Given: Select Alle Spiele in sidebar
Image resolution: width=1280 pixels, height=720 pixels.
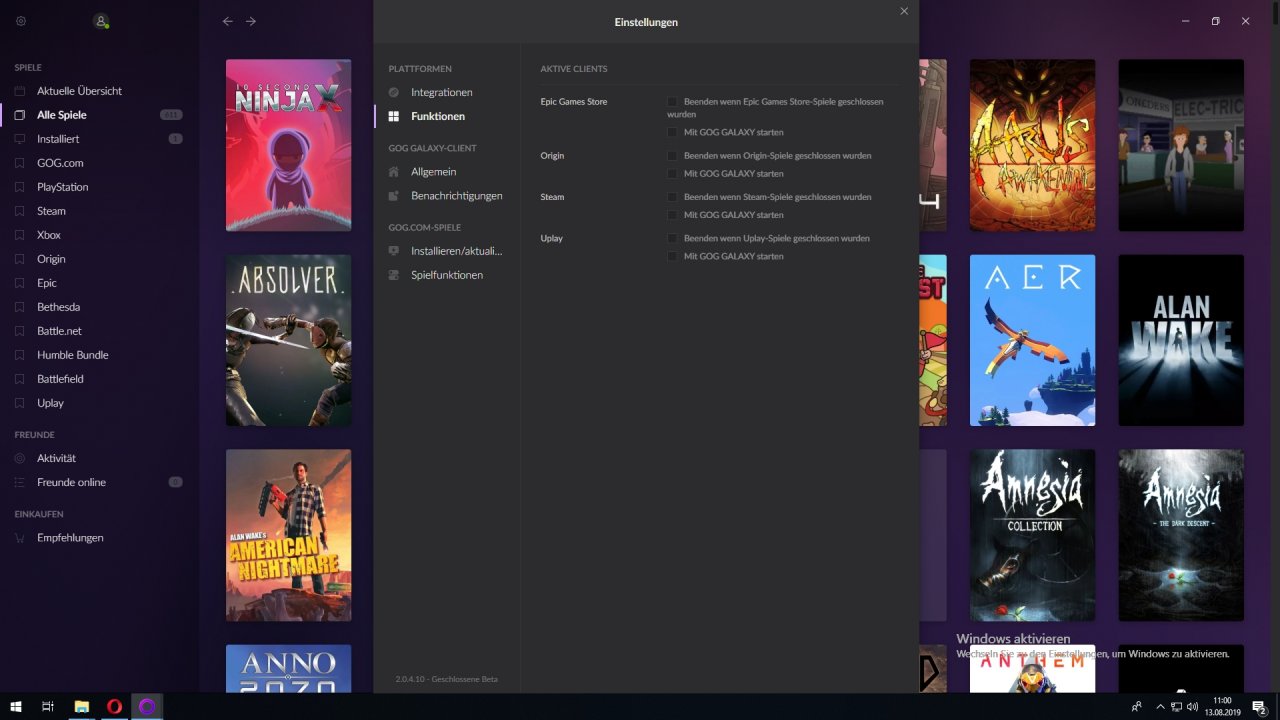Looking at the screenshot, I should 62,115.
